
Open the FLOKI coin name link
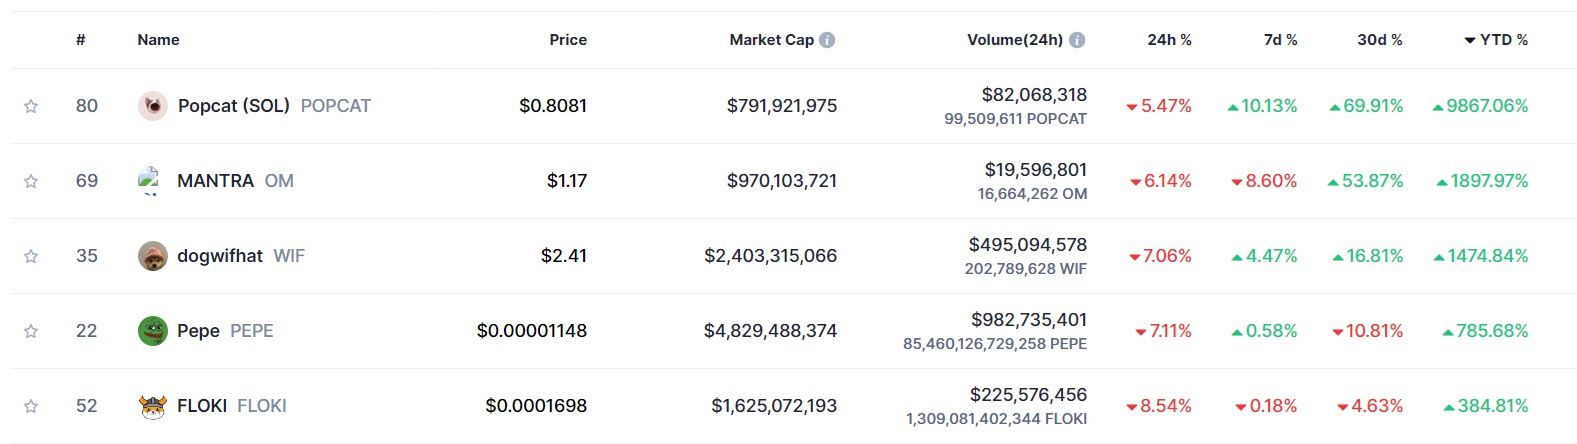202,406
